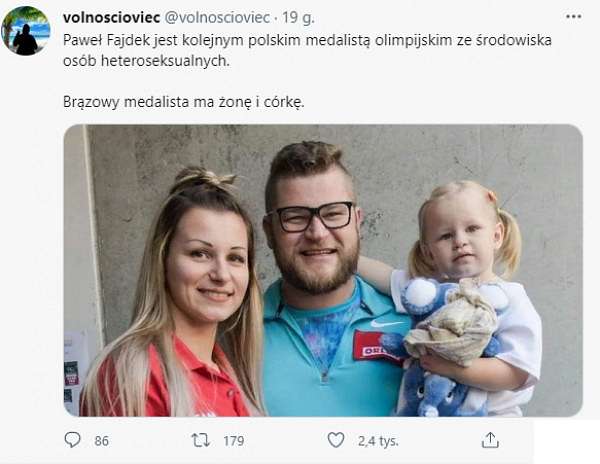Viewport: 600px width, 464px height.
Task: Retweet using the retweet arrows icon
Action: pyautogui.click(x=201, y=440)
